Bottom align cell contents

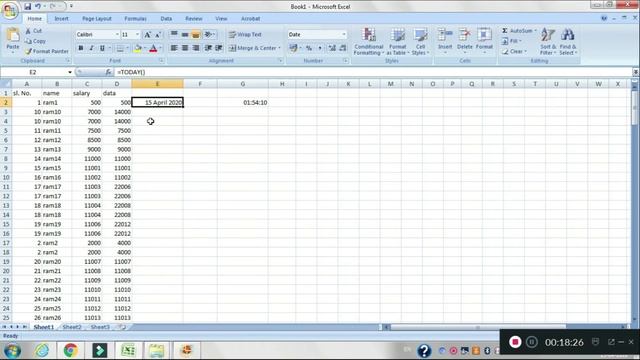tap(196, 35)
